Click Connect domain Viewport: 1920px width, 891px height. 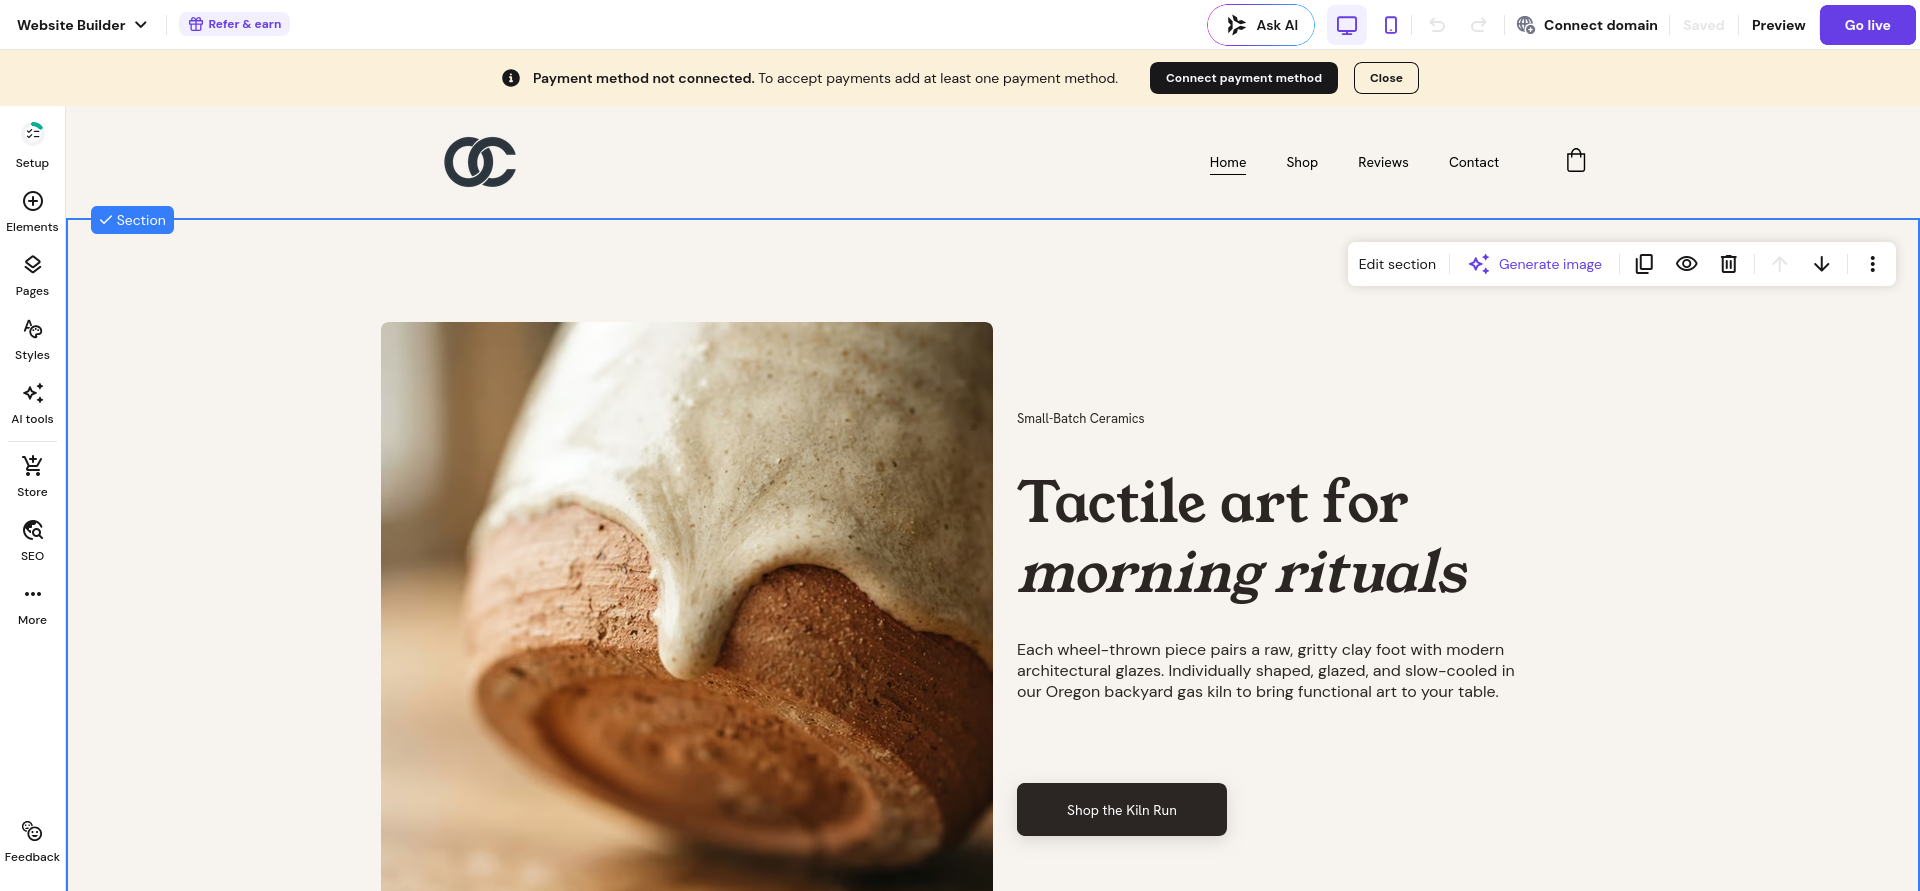point(1587,25)
